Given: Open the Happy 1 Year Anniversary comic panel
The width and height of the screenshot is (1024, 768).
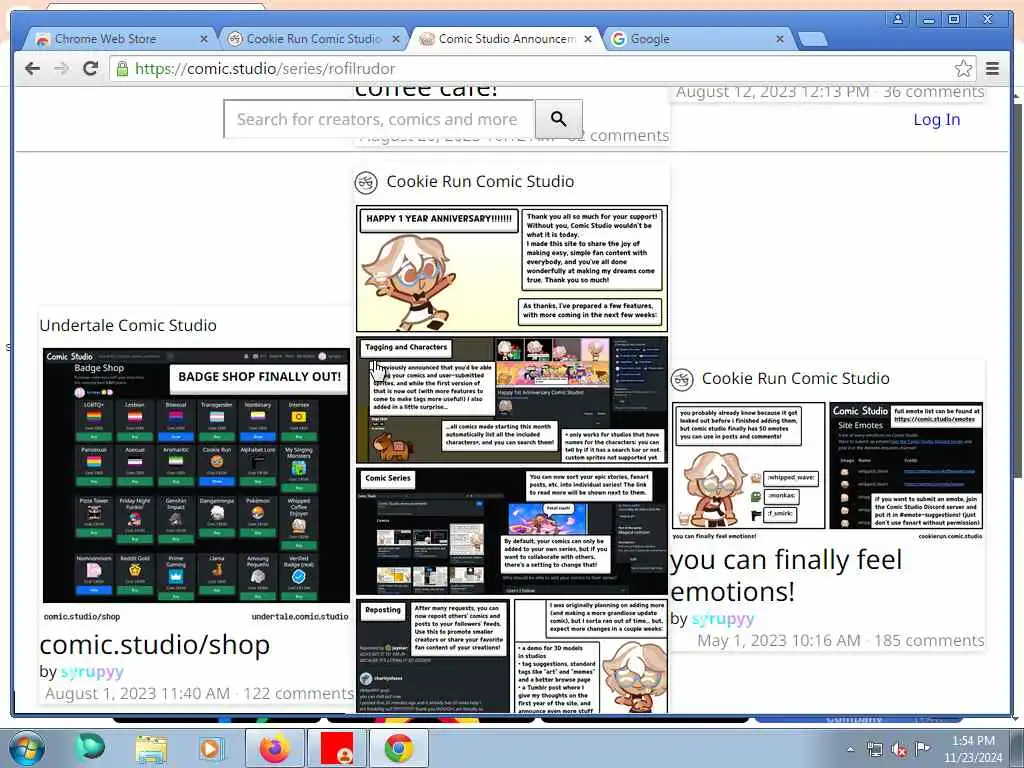Looking at the screenshot, I should pos(512,268).
